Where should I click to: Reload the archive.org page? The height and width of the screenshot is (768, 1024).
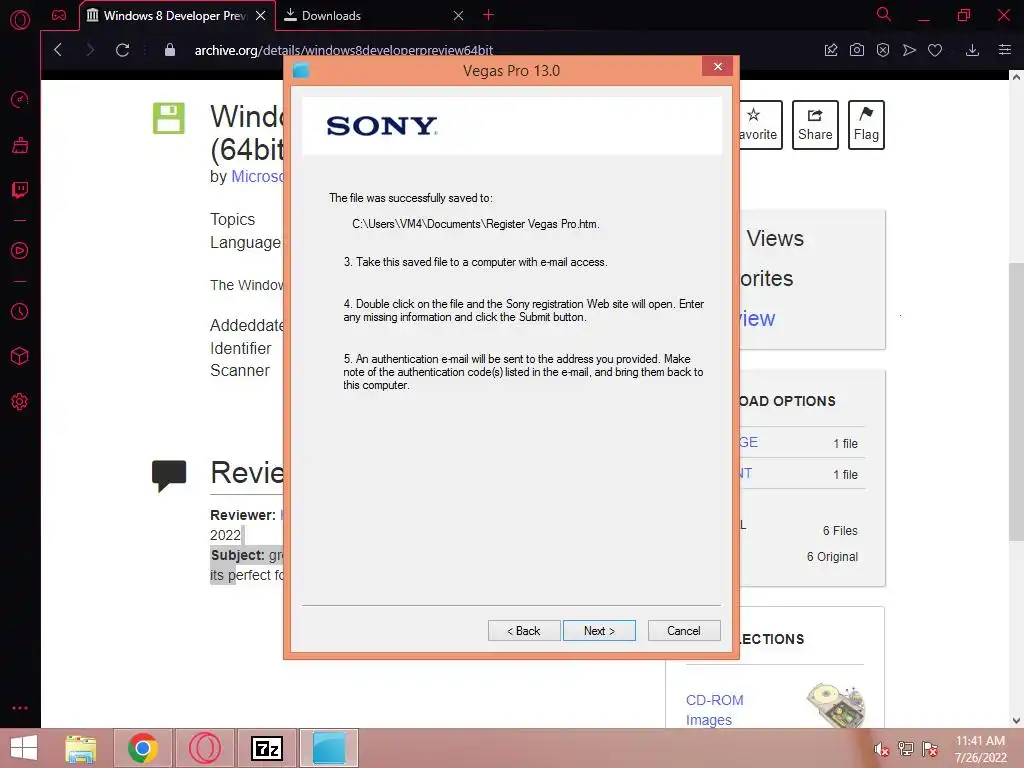click(x=122, y=50)
